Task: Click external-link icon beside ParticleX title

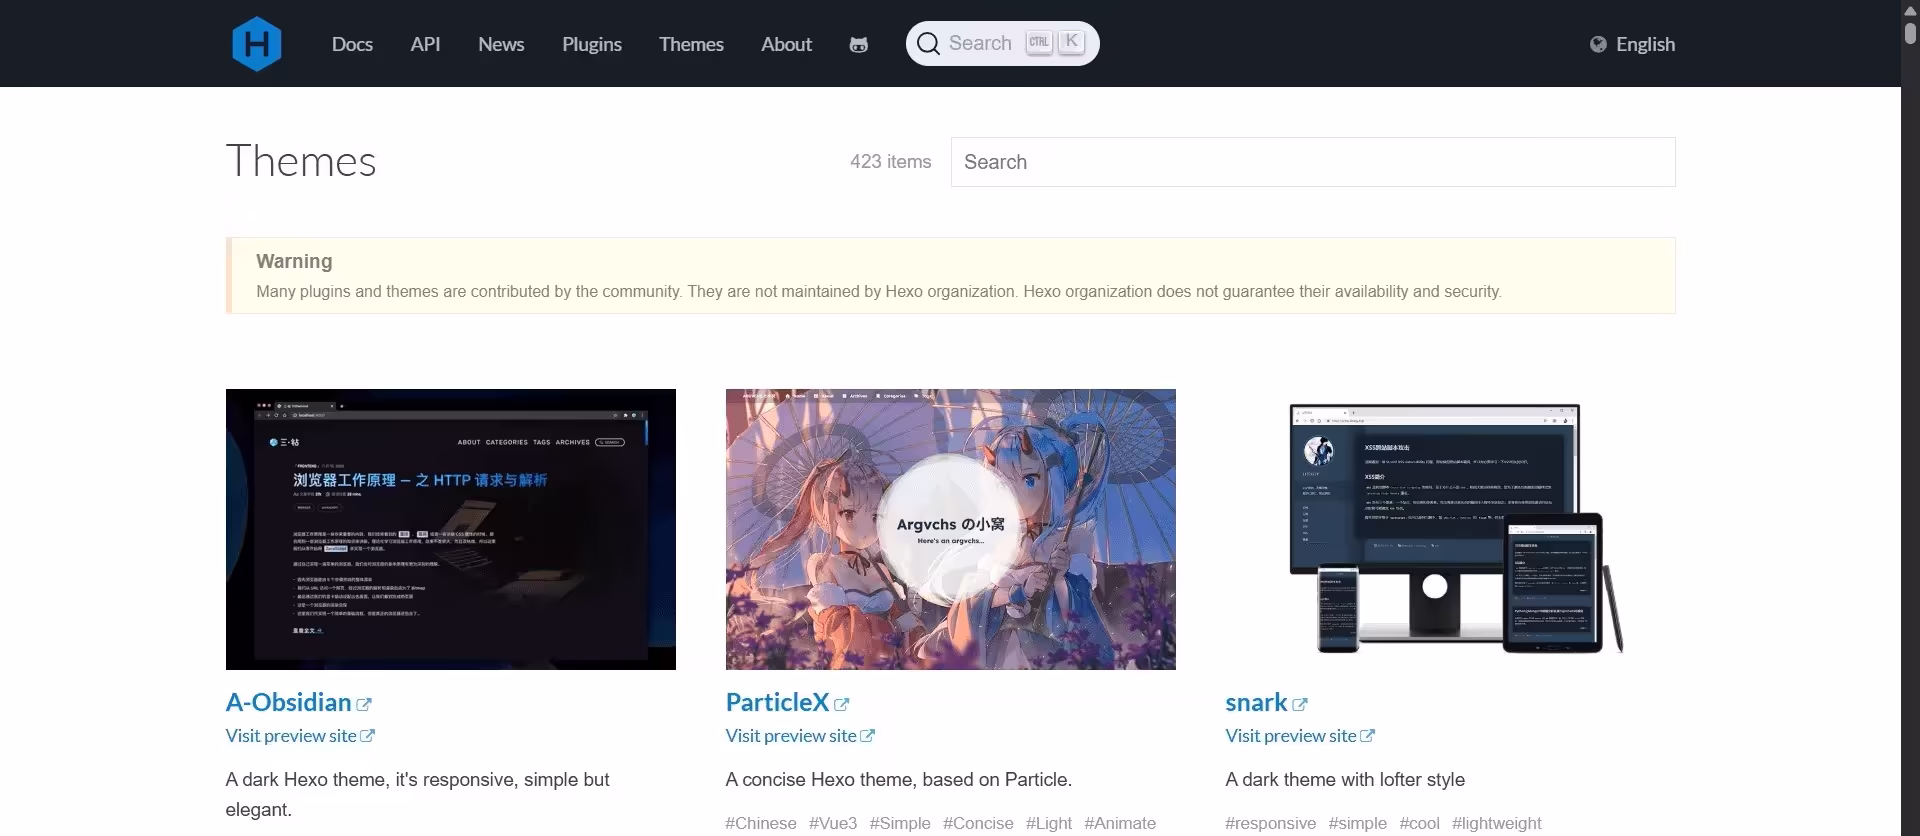Action: 842,704
